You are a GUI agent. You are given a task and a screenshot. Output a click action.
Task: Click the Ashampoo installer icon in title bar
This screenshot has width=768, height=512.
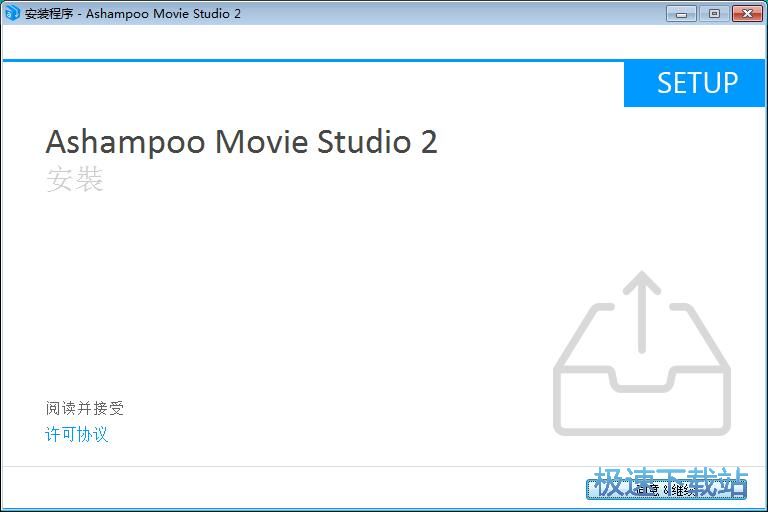pyautogui.click(x=12, y=13)
